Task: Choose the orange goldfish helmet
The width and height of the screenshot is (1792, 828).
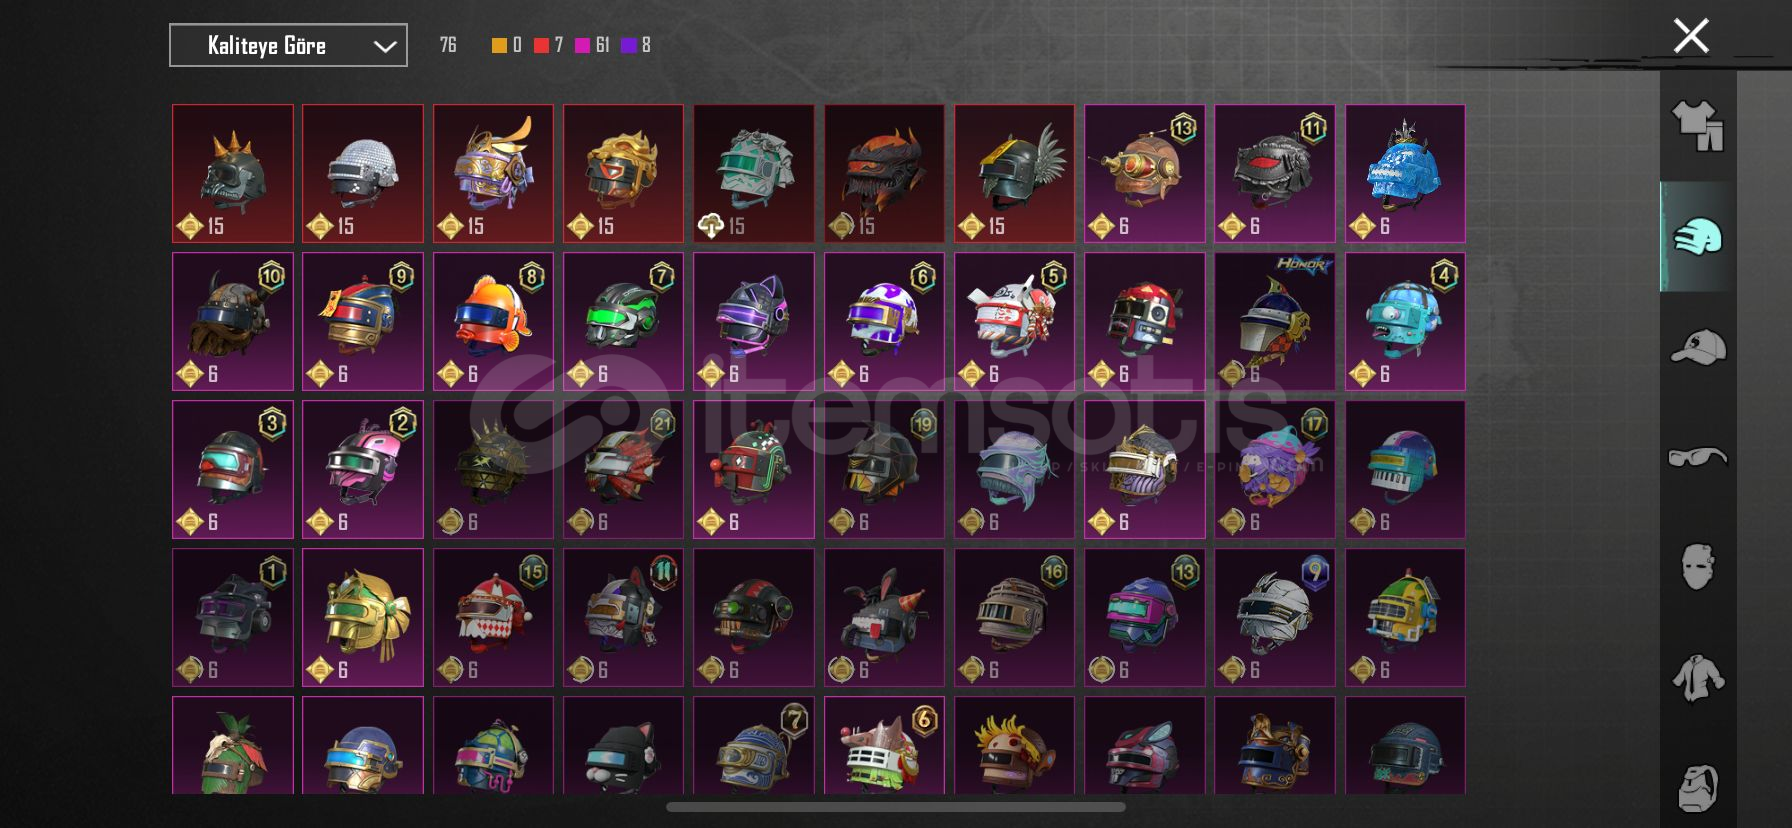Action: point(493,321)
